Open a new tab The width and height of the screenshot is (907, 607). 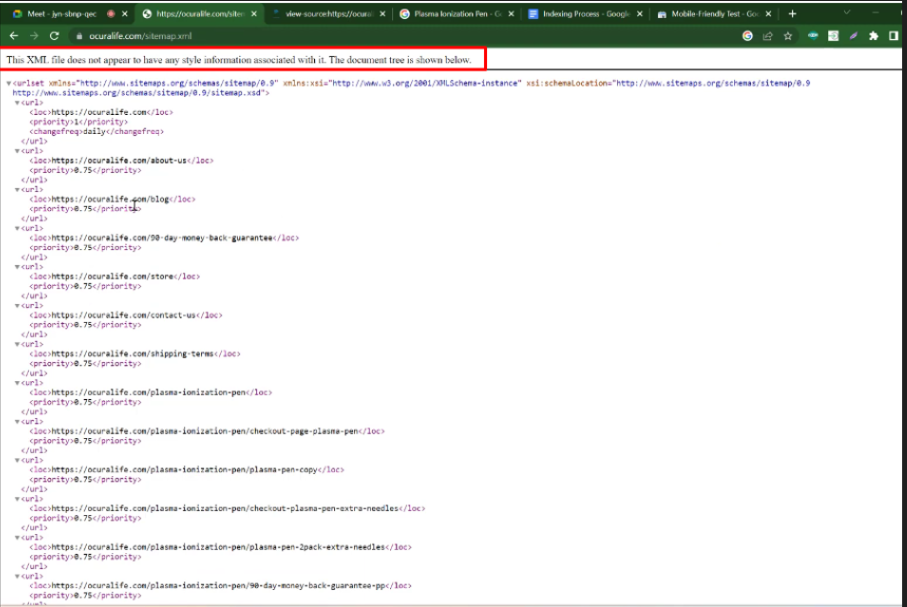(x=792, y=13)
